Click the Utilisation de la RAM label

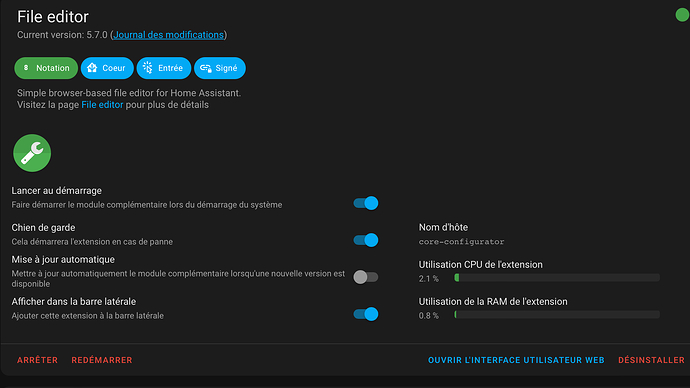(493, 302)
